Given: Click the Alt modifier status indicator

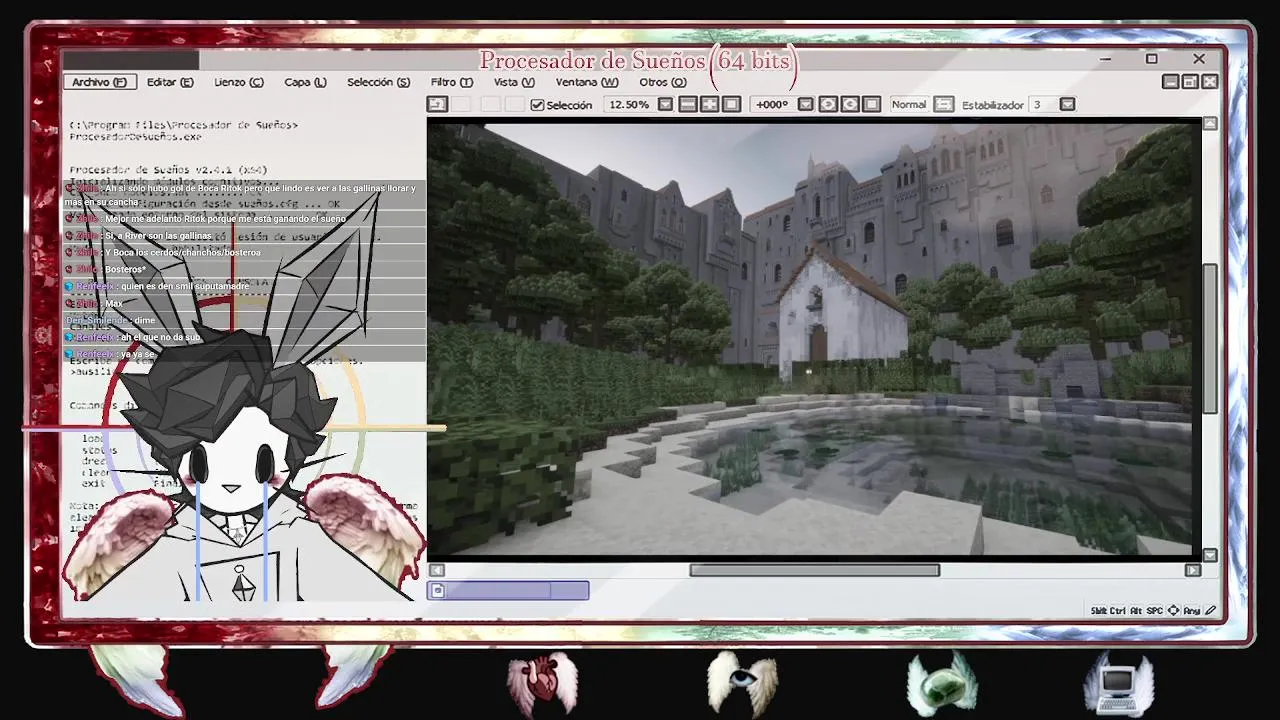Looking at the screenshot, I should [x=1136, y=610].
